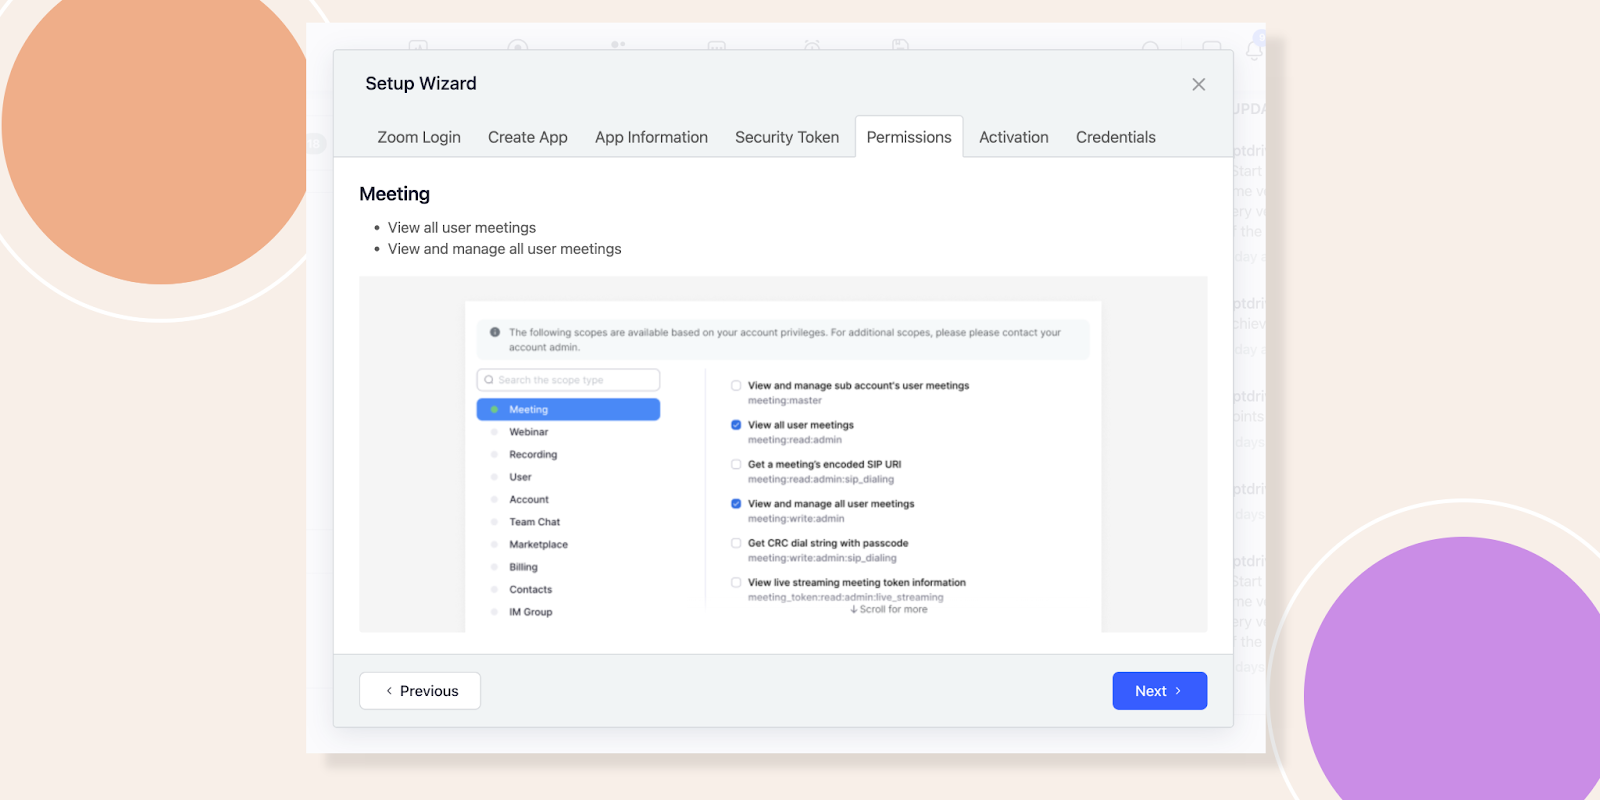Viewport: 1600px width, 800px height.
Task: Switch to the Create App tab
Action: point(528,137)
